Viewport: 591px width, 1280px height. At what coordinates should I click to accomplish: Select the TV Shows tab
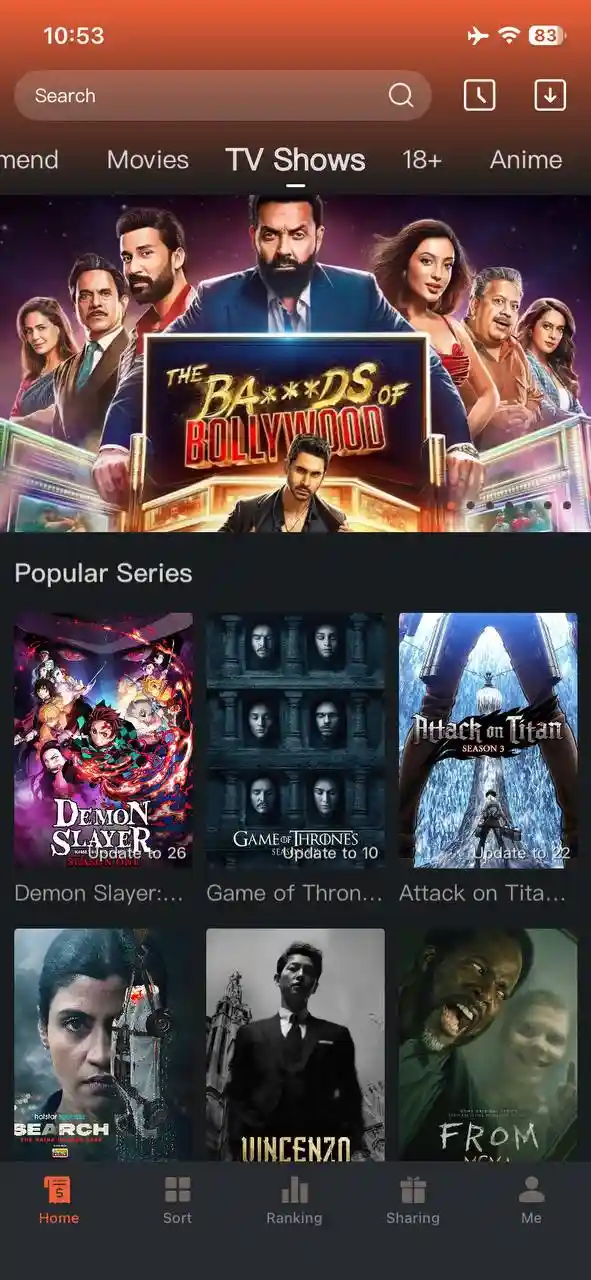[295, 160]
